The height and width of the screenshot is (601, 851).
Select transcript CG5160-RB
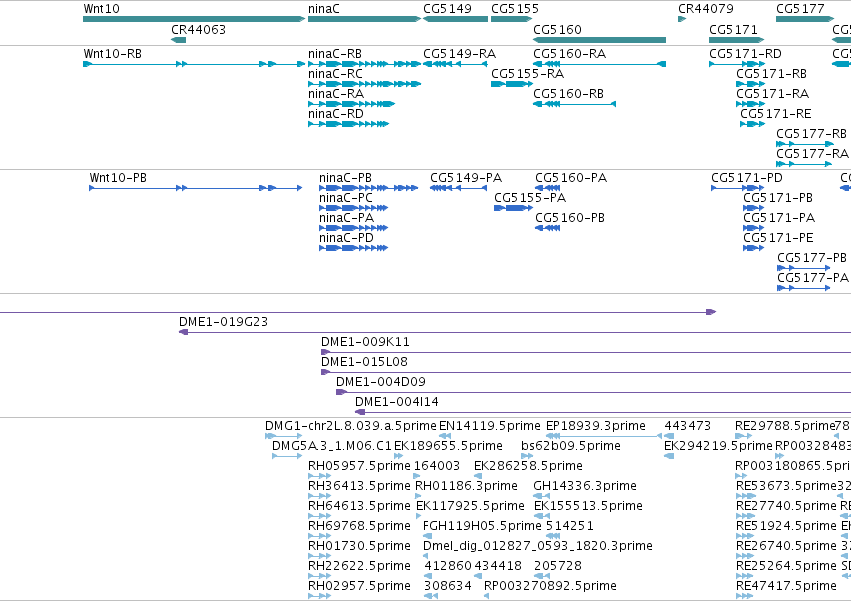[574, 104]
